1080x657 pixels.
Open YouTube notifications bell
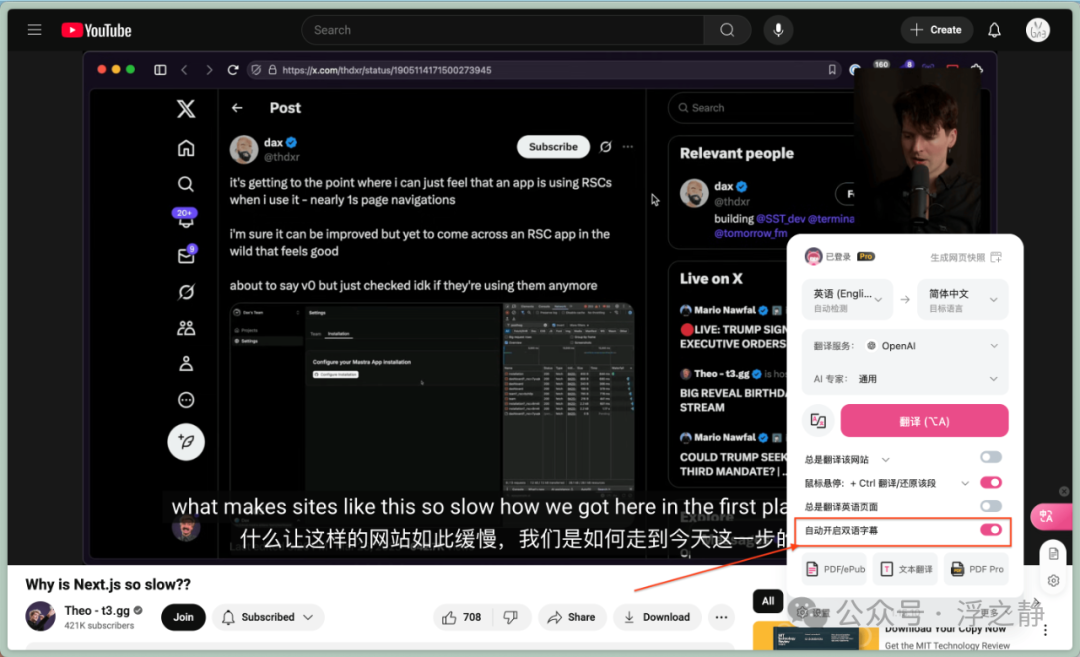pos(994,30)
